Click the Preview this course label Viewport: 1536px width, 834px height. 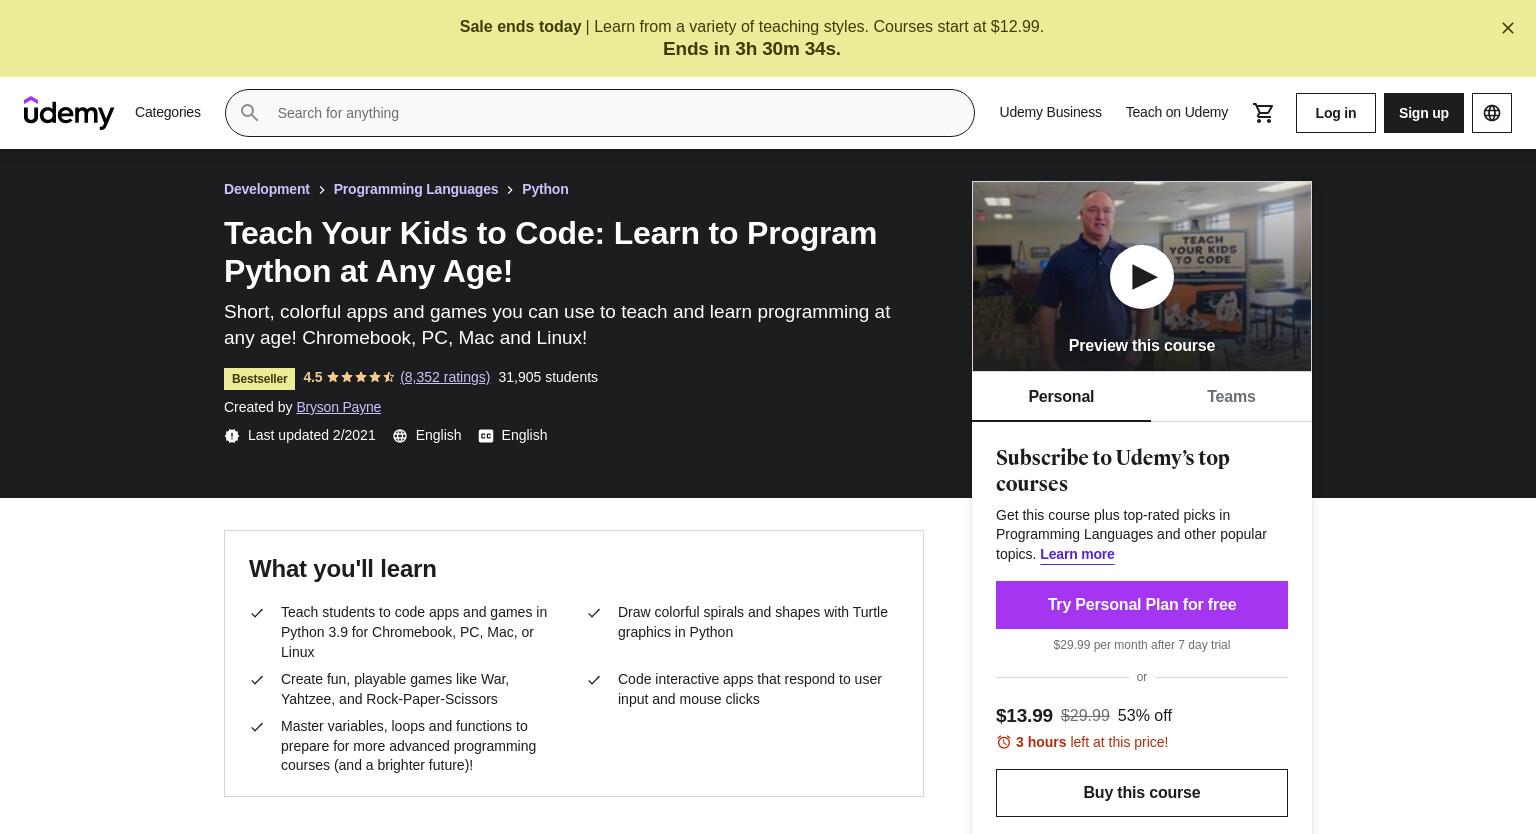pos(1142,346)
